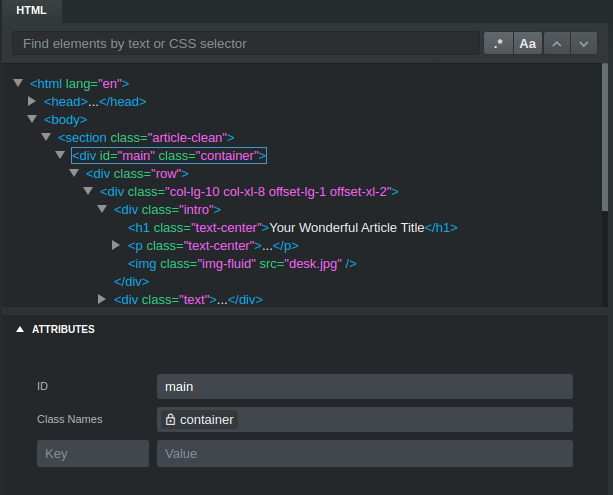Switch to the HTML tab
613x495 pixels.
[31, 10]
